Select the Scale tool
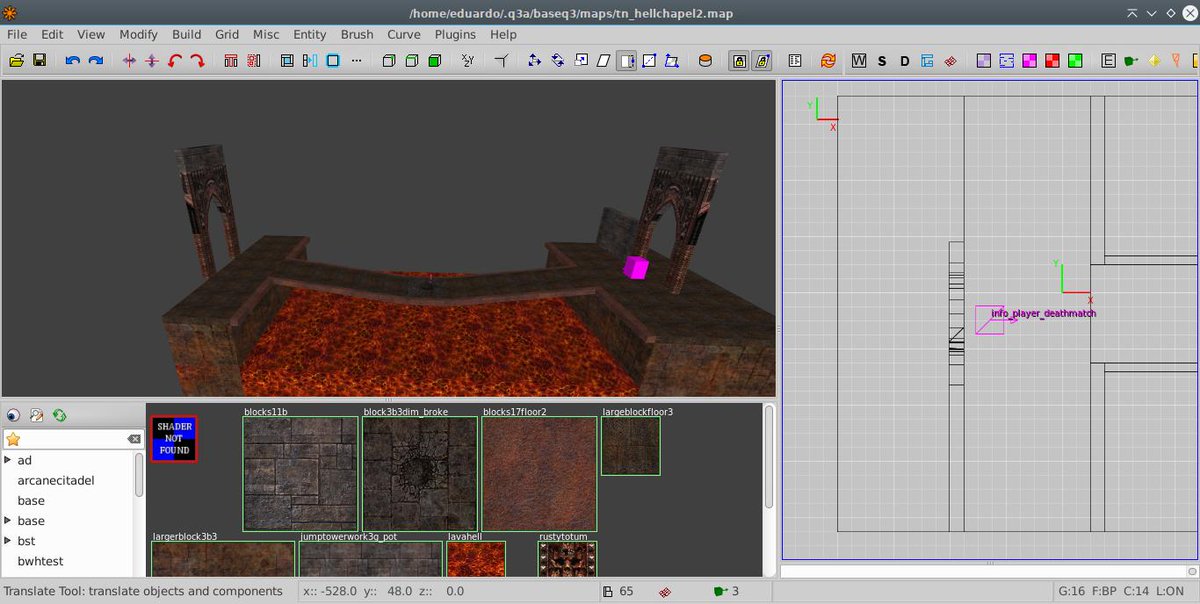Viewport: 1200px width, 604px height. pos(580,61)
